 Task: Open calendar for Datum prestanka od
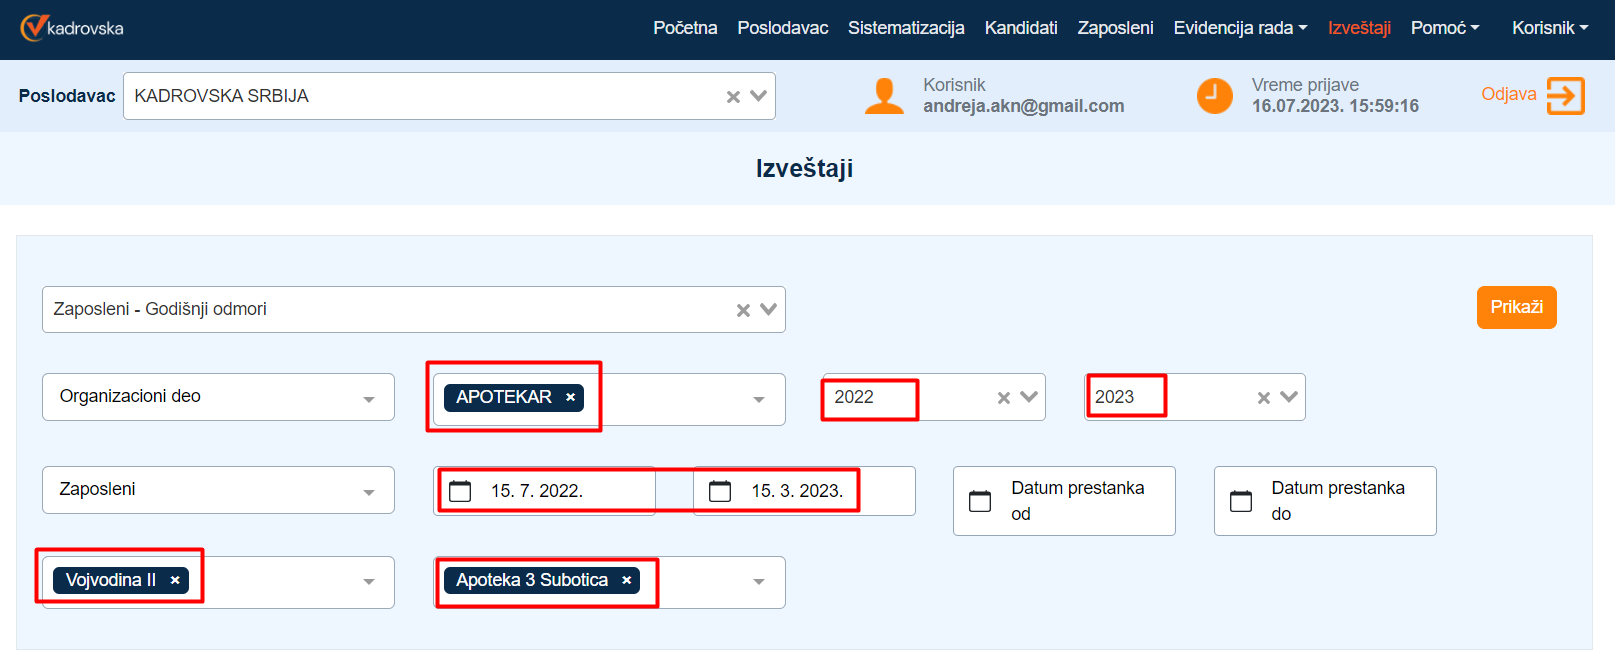pyautogui.click(x=980, y=501)
